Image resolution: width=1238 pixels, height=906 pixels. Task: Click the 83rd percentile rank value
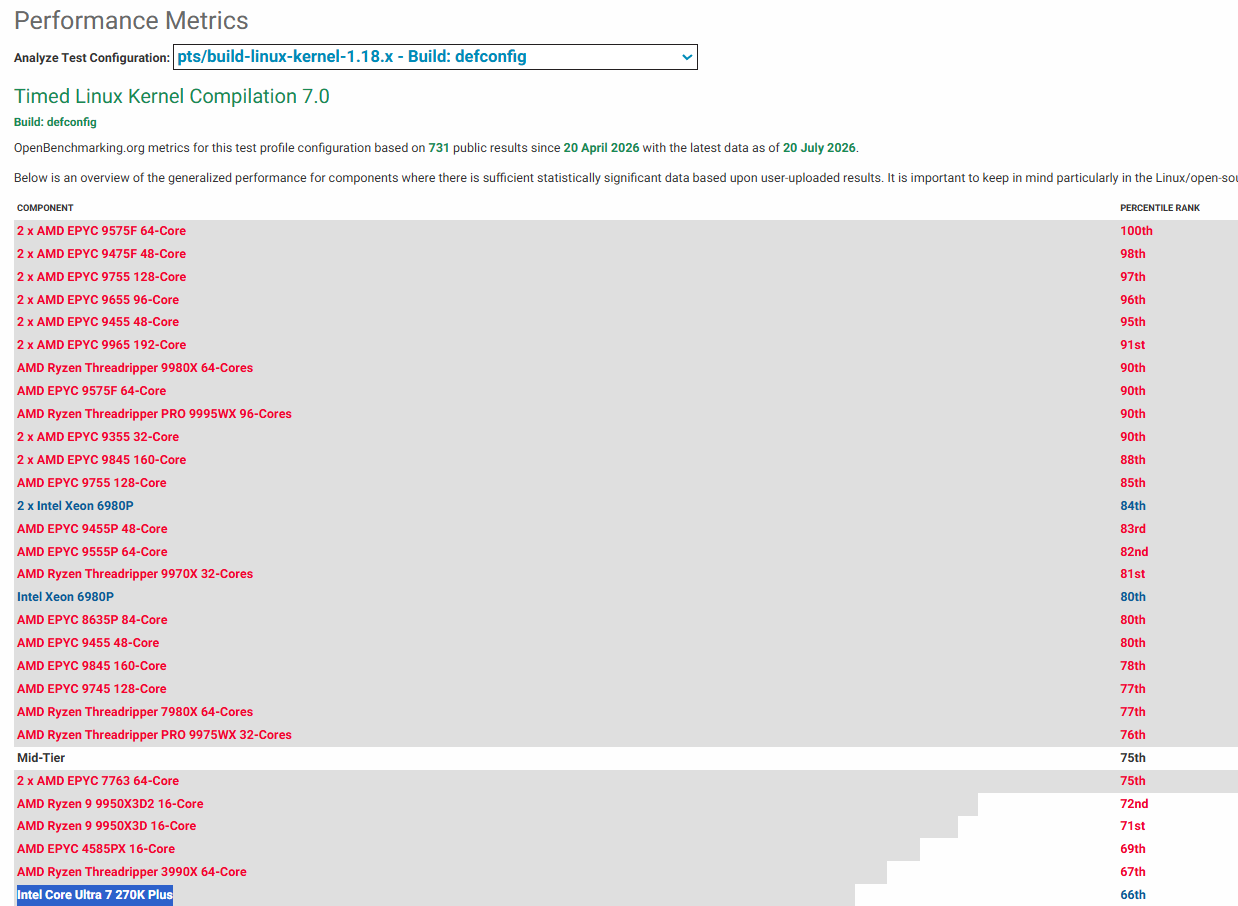click(x=1133, y=529)
